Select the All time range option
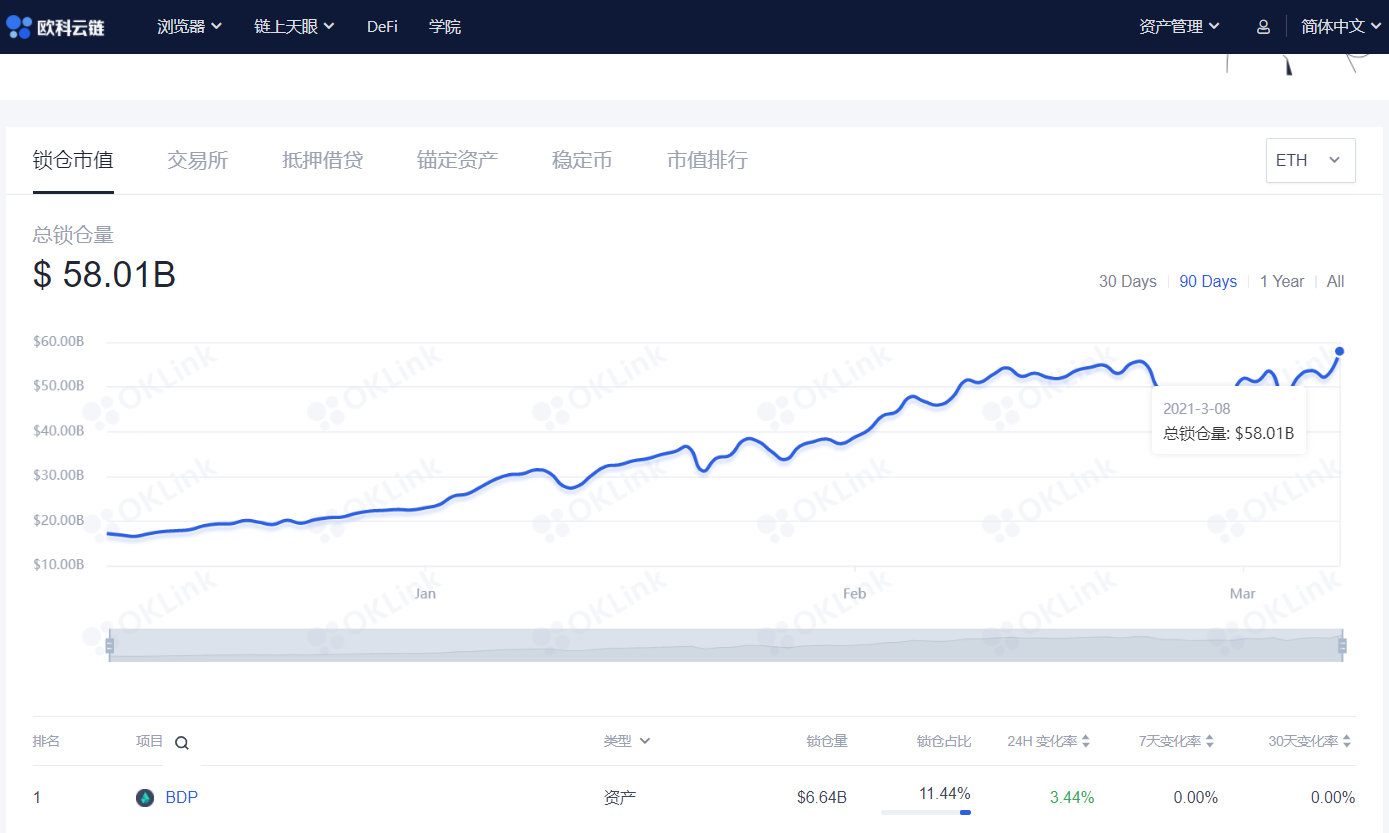The width and height of the screenshot is (1389, 833). (1335, 281)
